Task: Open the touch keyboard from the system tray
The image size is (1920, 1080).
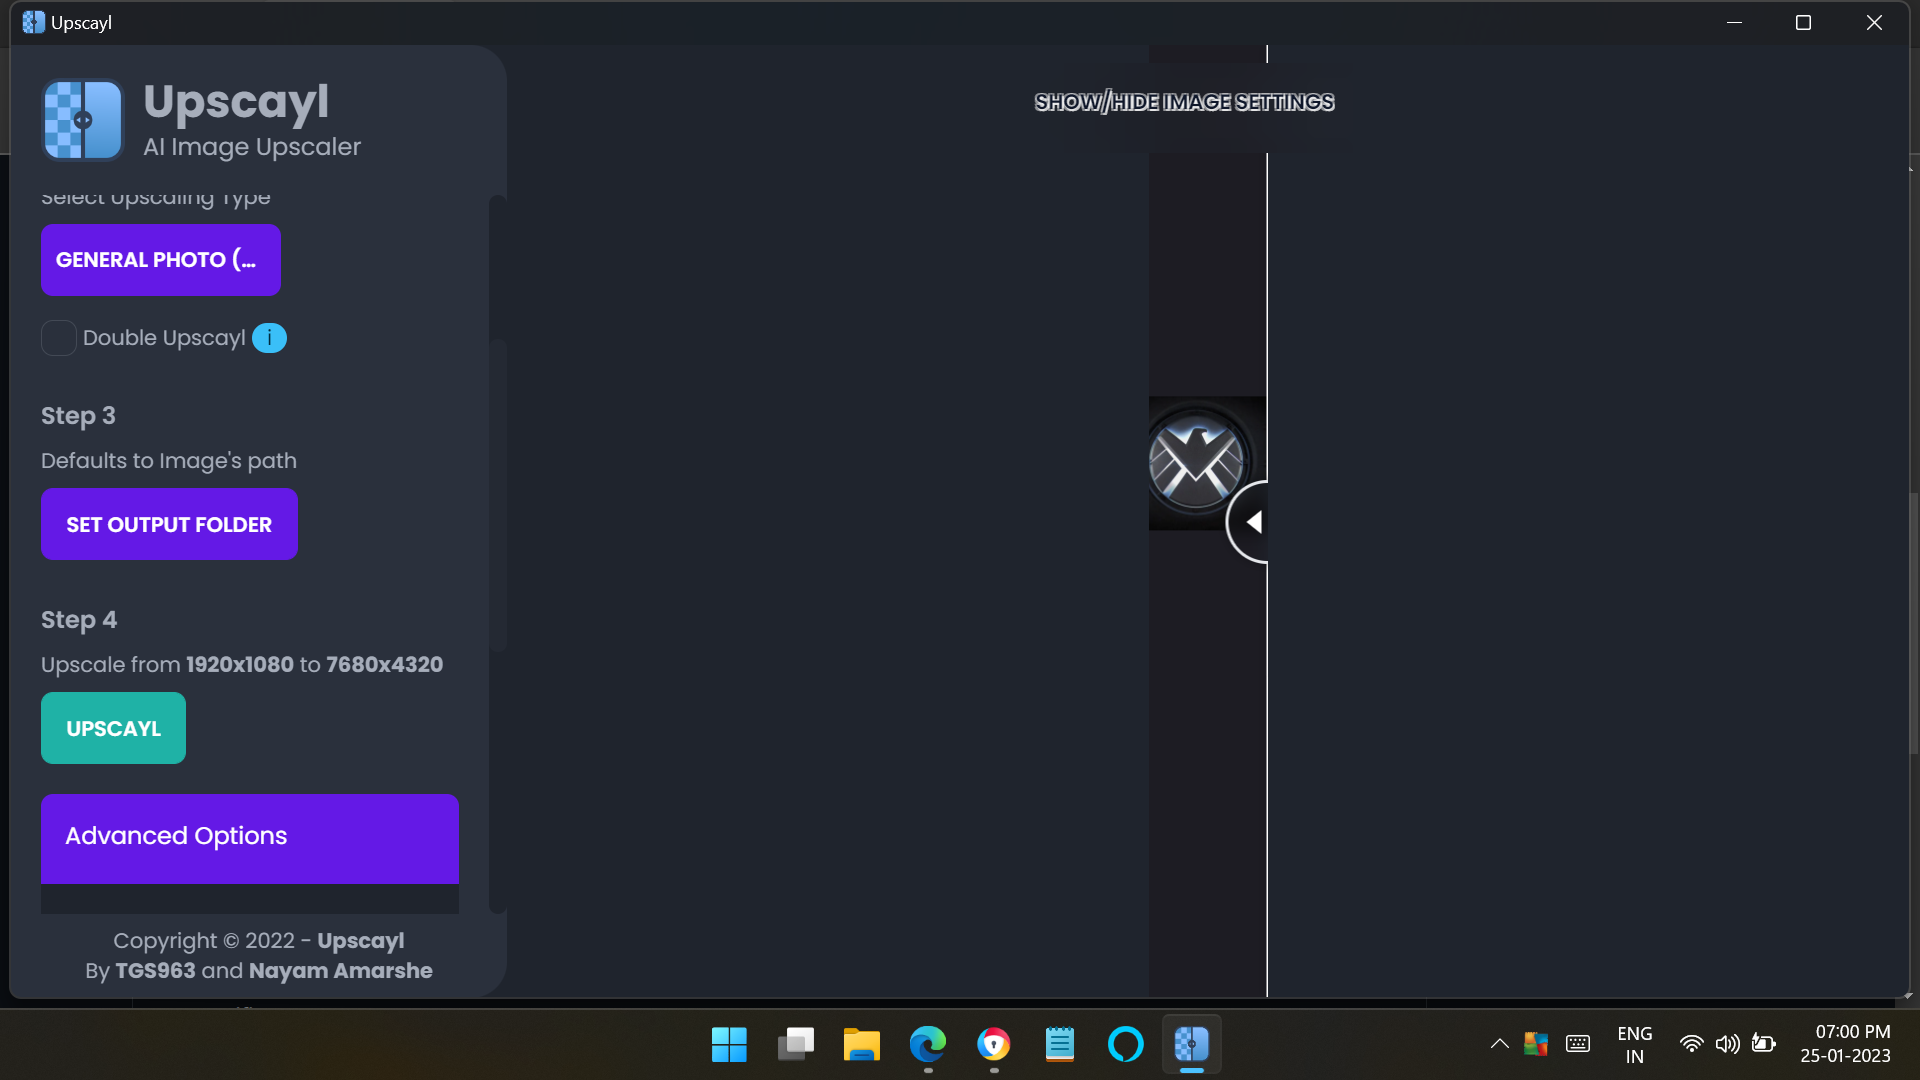Action: (x=1577, y=1043)
